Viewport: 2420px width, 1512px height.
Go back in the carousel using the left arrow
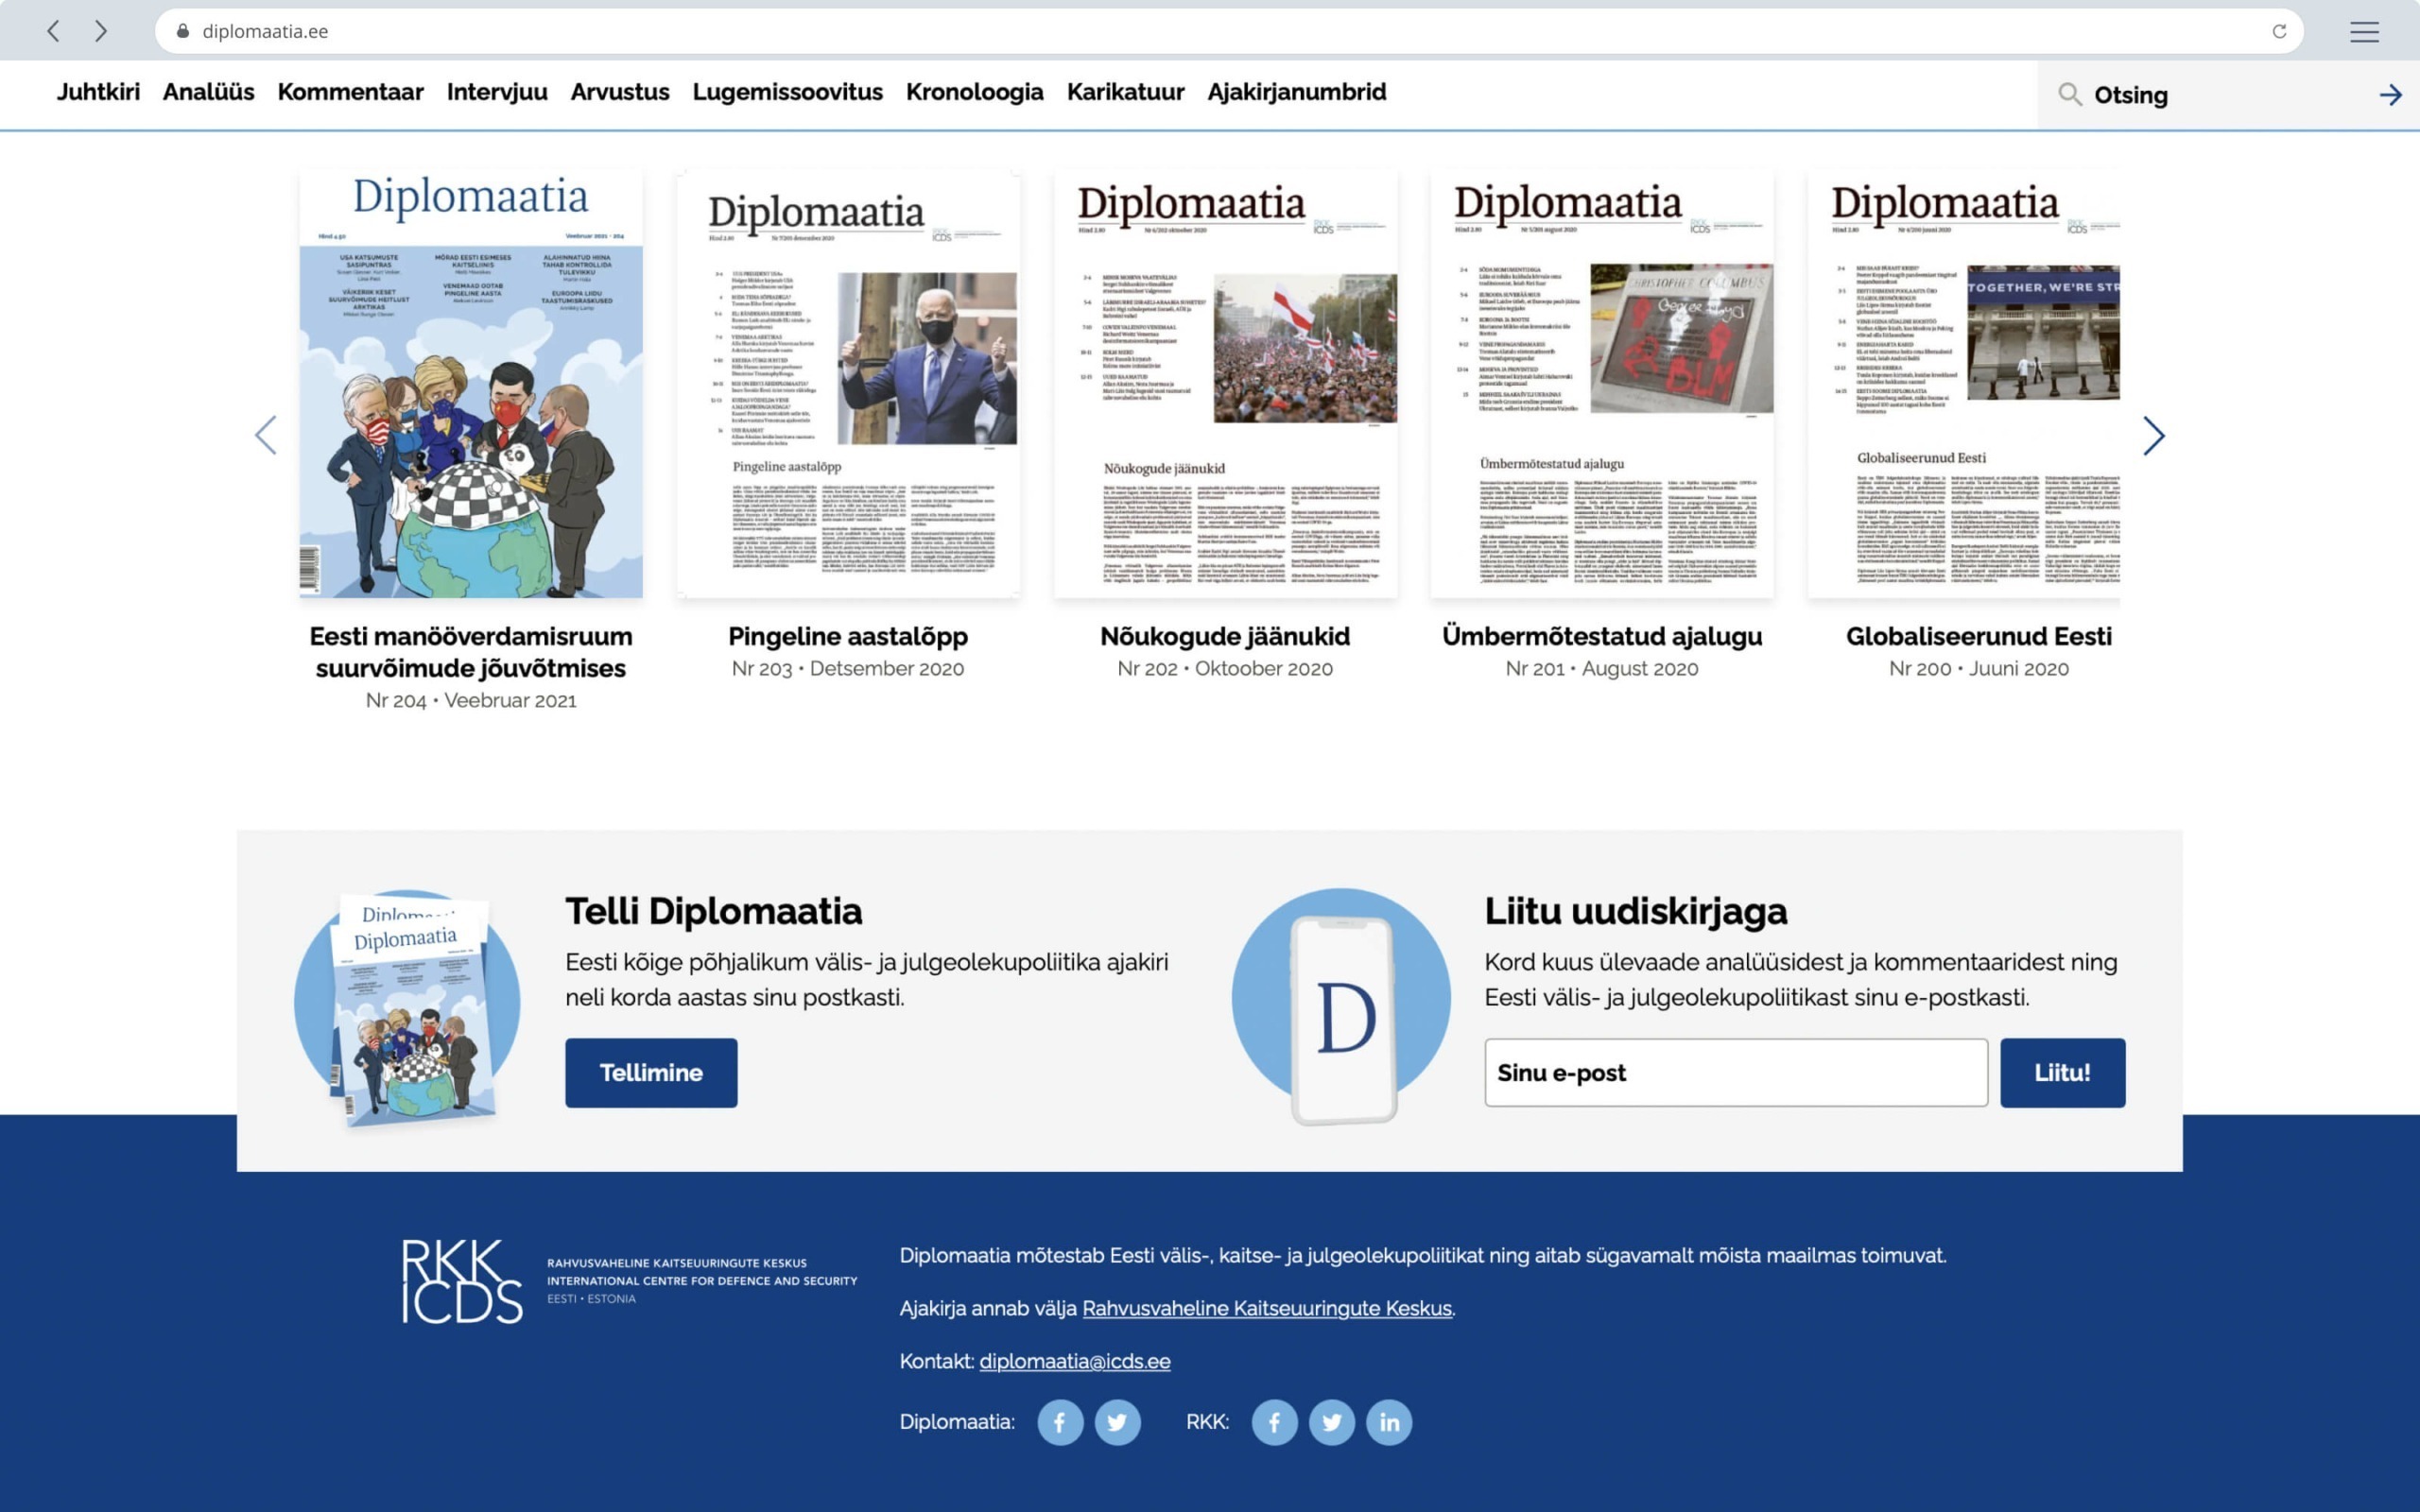pos(266,436)
